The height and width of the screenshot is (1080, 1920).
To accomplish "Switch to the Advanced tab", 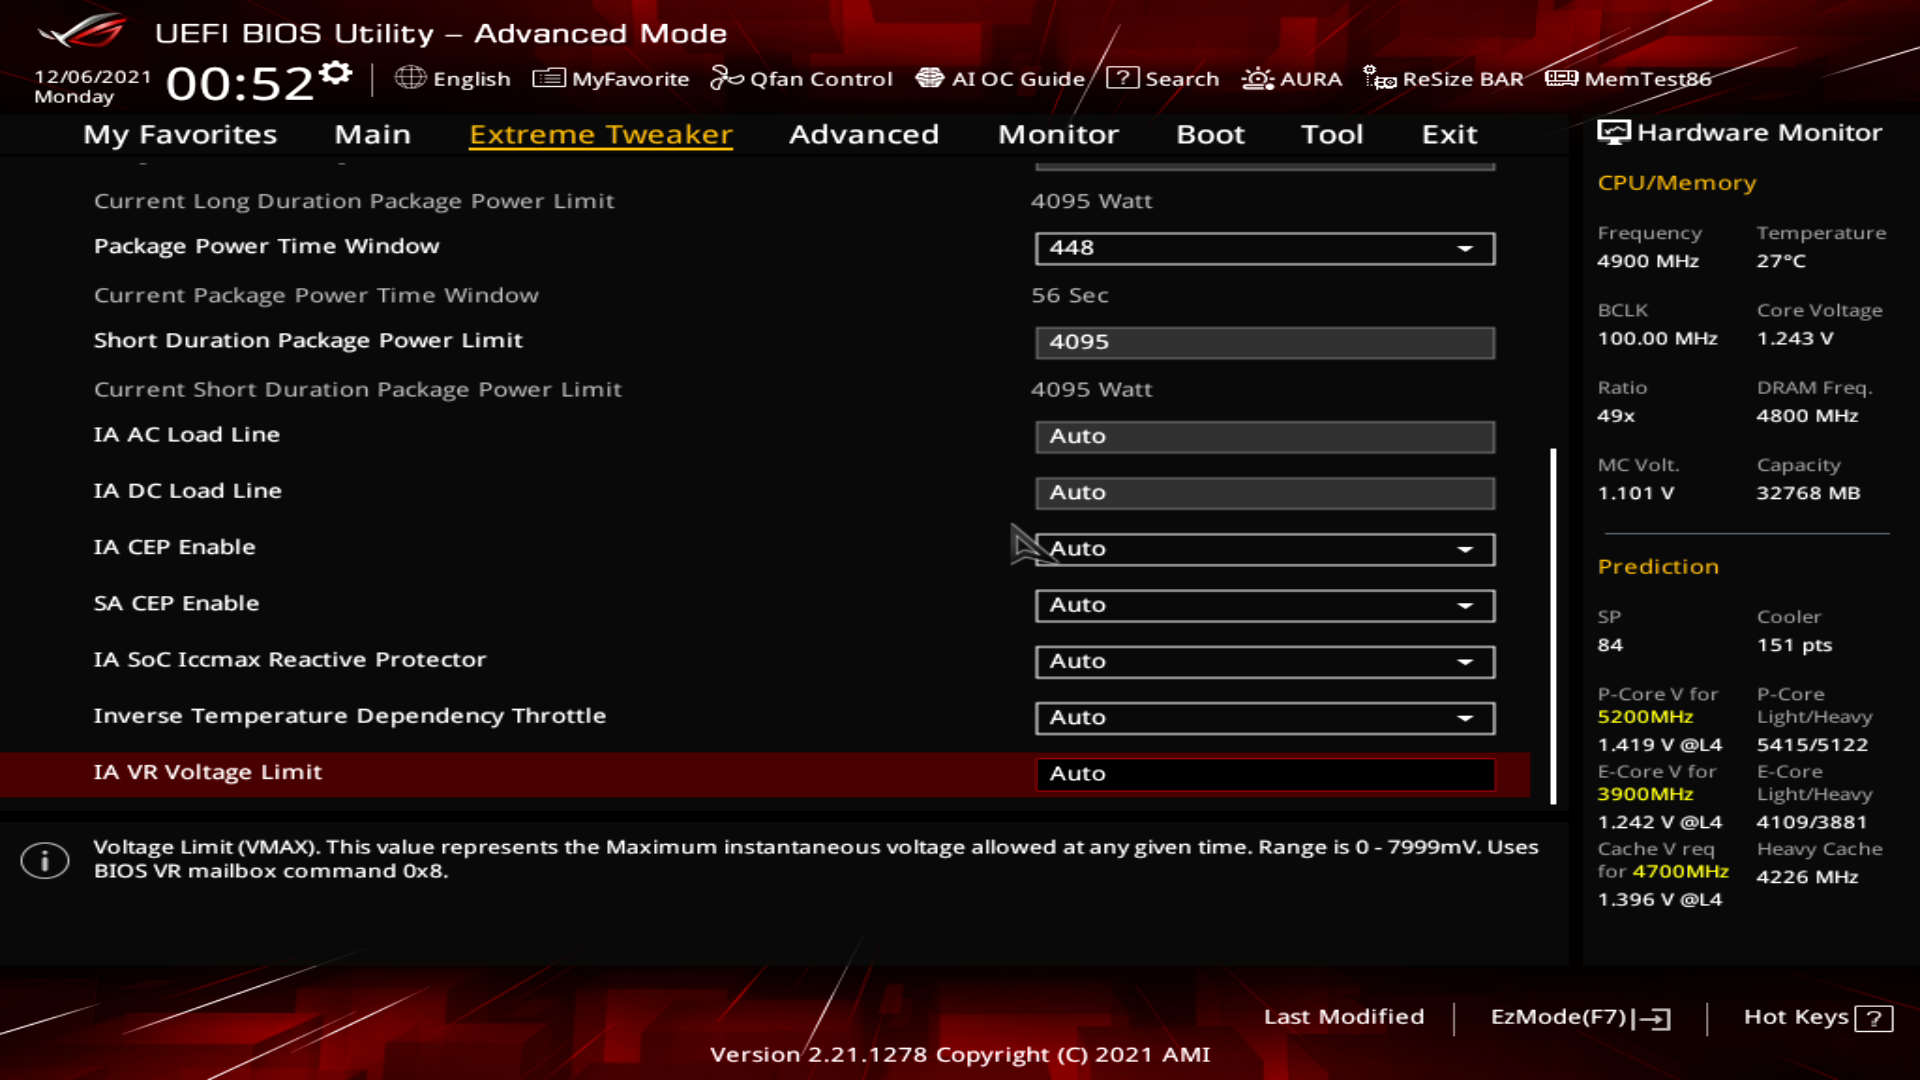I will pyautogui.click(x=863, y=134).
